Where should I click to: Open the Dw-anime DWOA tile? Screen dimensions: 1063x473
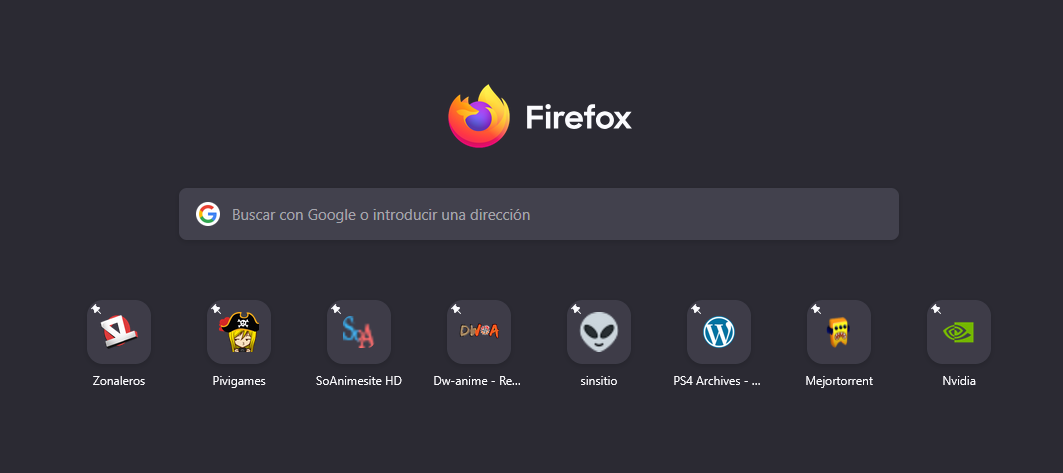pyautogui.click(x=479, y=332)
